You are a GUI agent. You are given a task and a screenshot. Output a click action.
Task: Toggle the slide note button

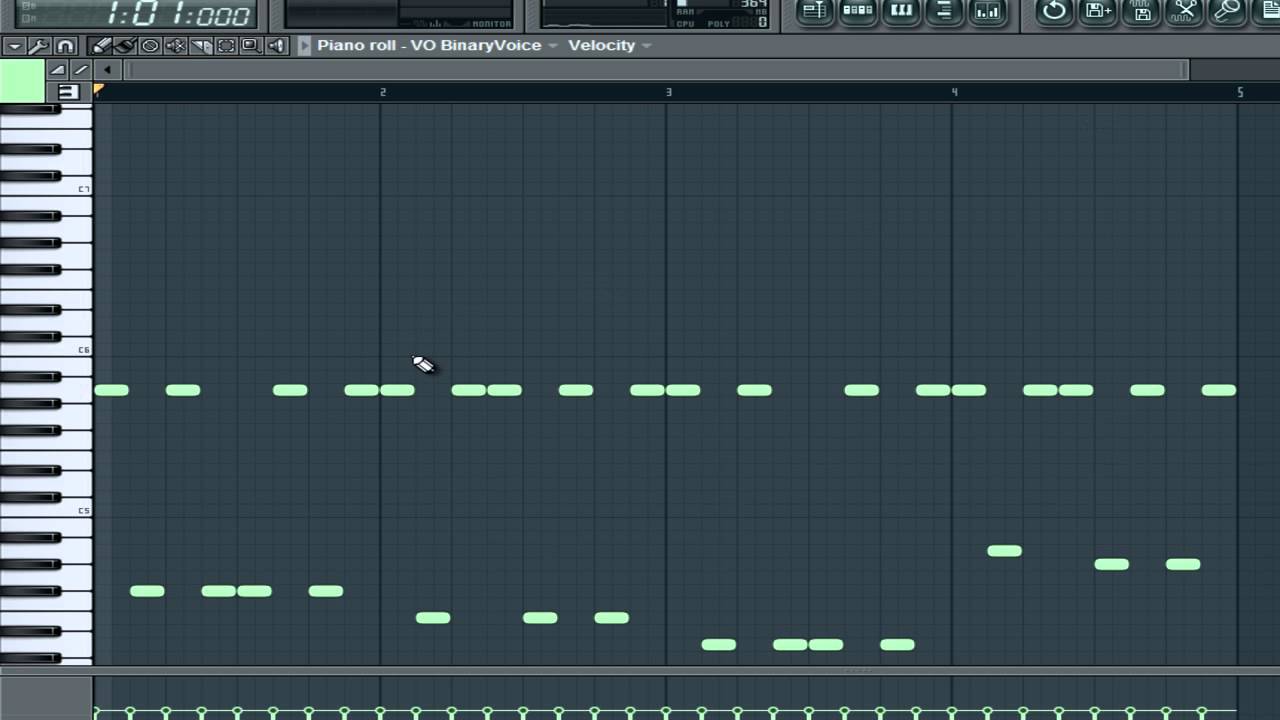pyautogui.click(x=81, y=70)
